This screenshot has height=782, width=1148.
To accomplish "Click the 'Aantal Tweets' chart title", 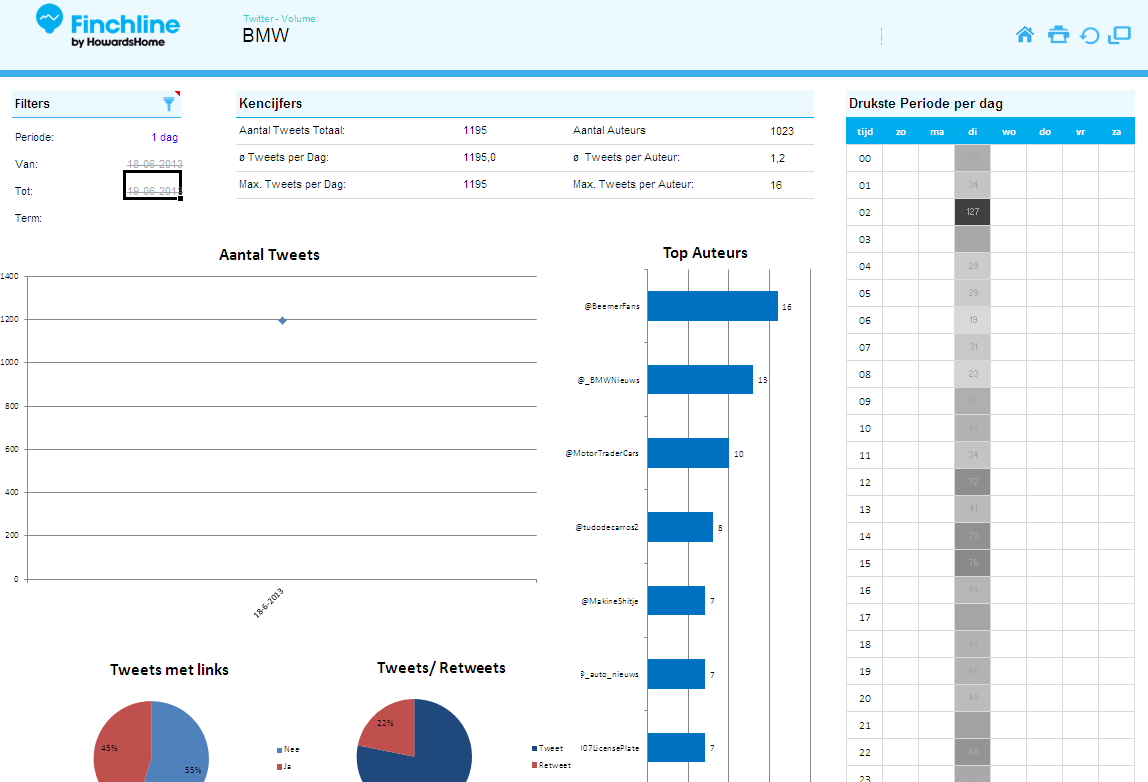I will coord(269,255).
